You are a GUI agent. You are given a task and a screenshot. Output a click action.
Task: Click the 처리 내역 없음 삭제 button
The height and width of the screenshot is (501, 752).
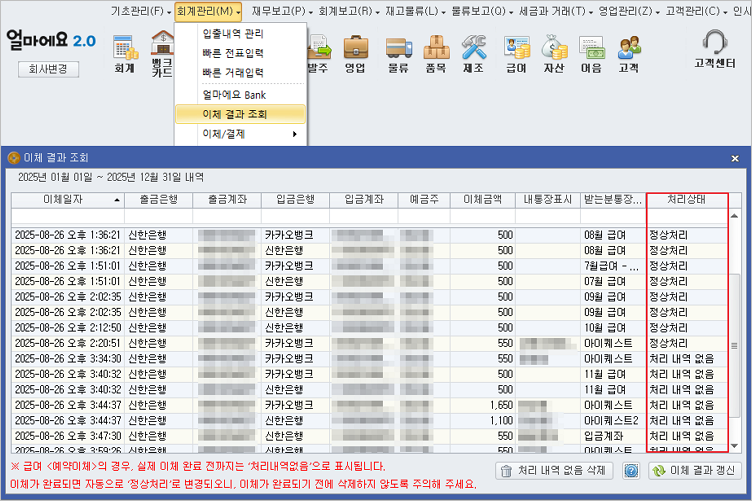click(556, 471)
